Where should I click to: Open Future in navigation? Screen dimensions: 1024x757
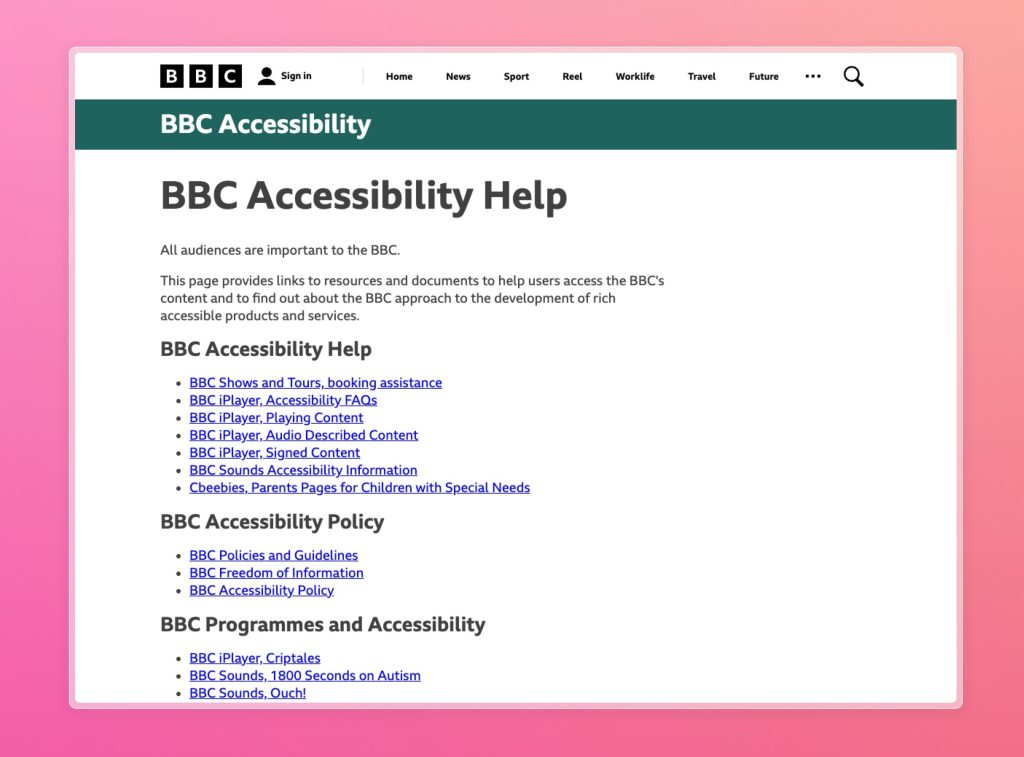(763, 76)
